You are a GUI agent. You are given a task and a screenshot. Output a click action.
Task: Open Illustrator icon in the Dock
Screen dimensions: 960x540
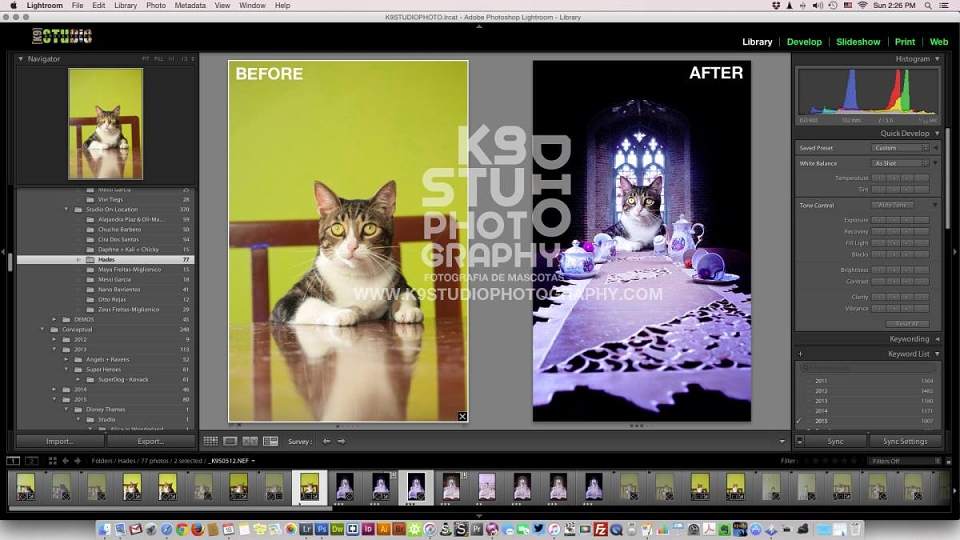[x=384, y=529]
